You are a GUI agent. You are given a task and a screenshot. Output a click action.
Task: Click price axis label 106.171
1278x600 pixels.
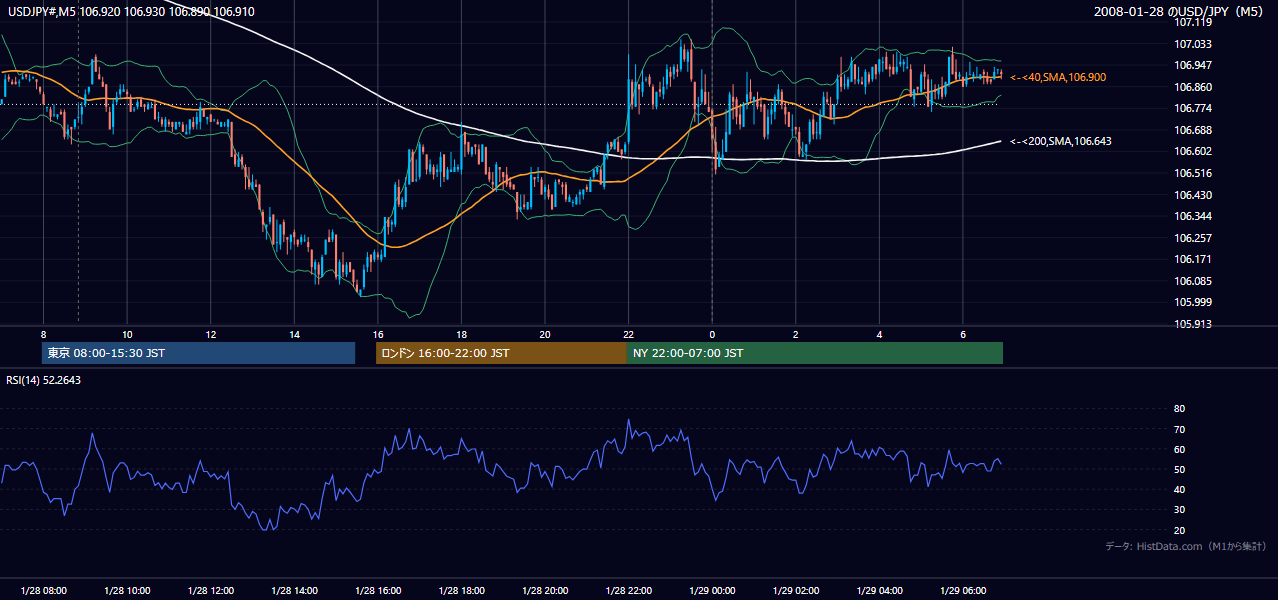point(1193,259)
